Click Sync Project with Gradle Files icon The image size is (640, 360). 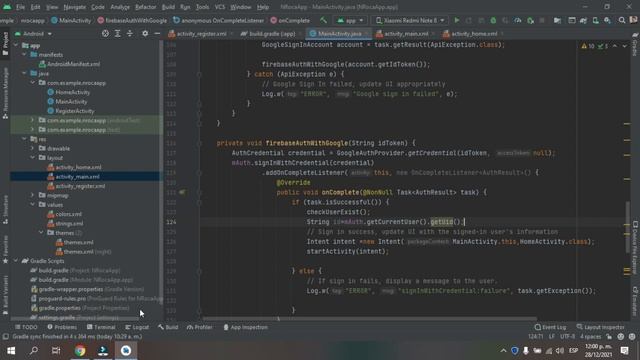[583, 20]
